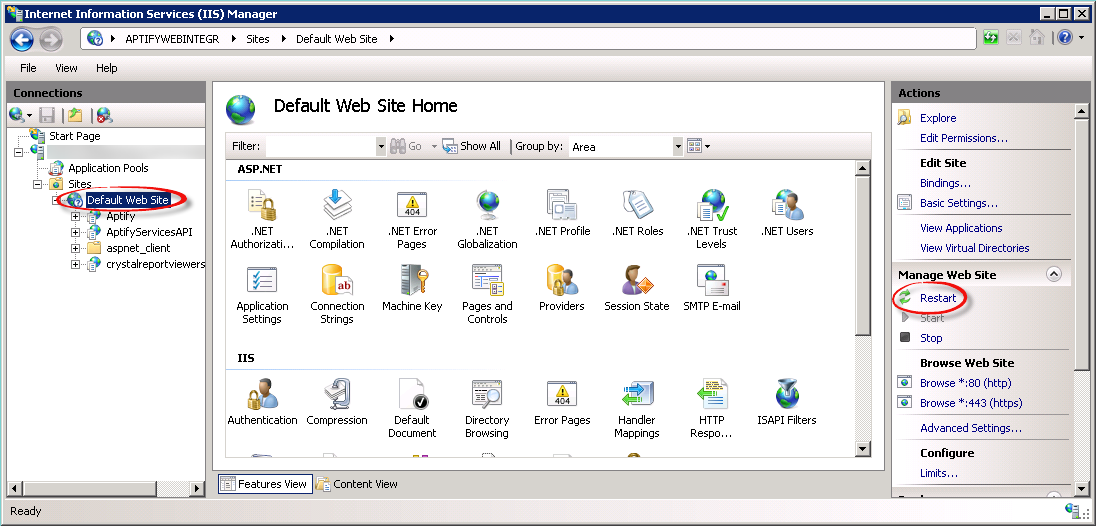Restart the web site
The height and width of the screenshot is (526, 1096).
click(938, 298)
